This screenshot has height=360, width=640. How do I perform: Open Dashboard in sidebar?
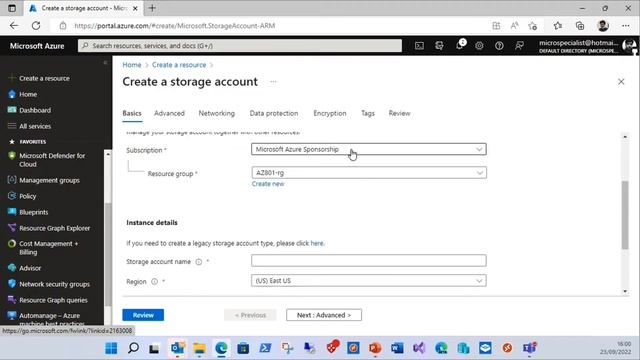[x=35, y=110]
